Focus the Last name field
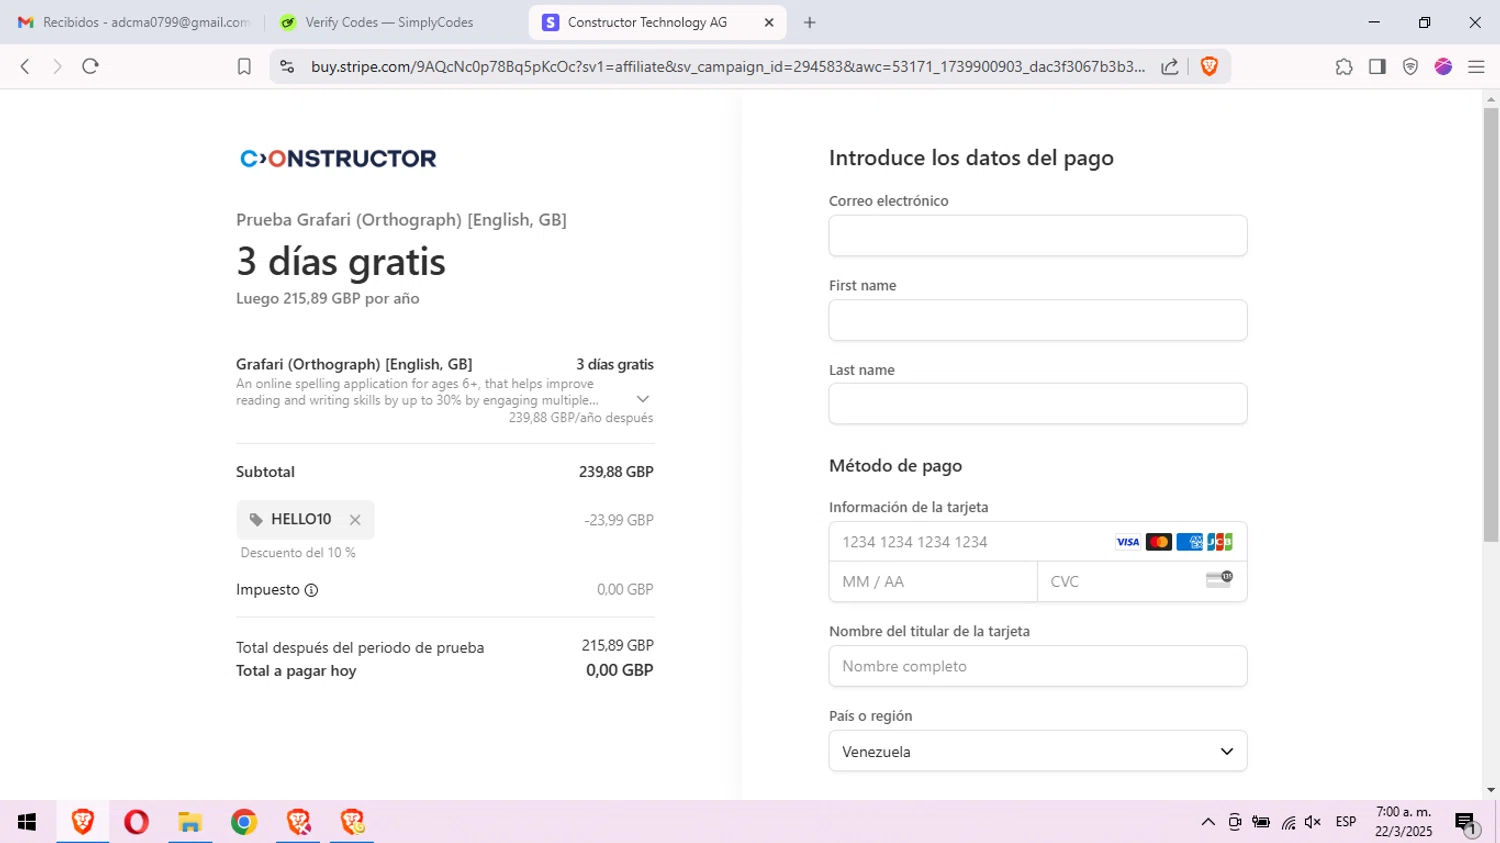This screenshot has width=1500, height=843. (x=1038, y=404)
